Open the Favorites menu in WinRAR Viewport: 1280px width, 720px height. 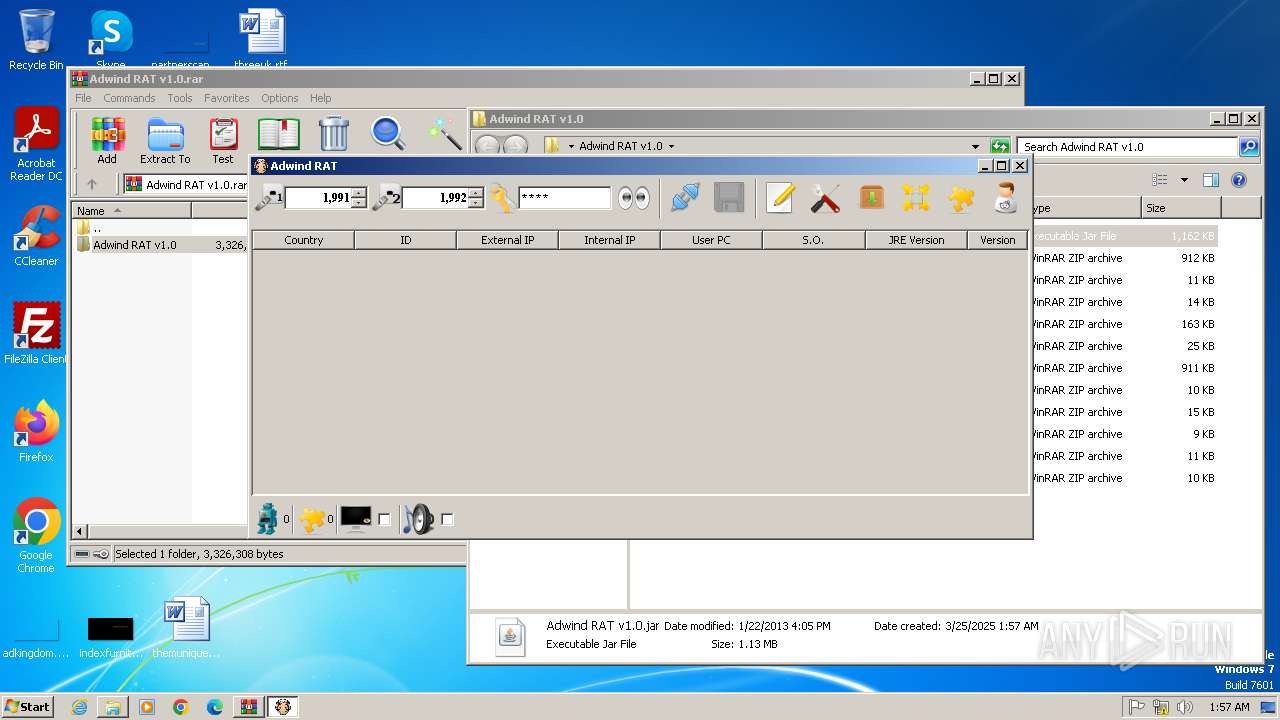(x=227, y=98)
